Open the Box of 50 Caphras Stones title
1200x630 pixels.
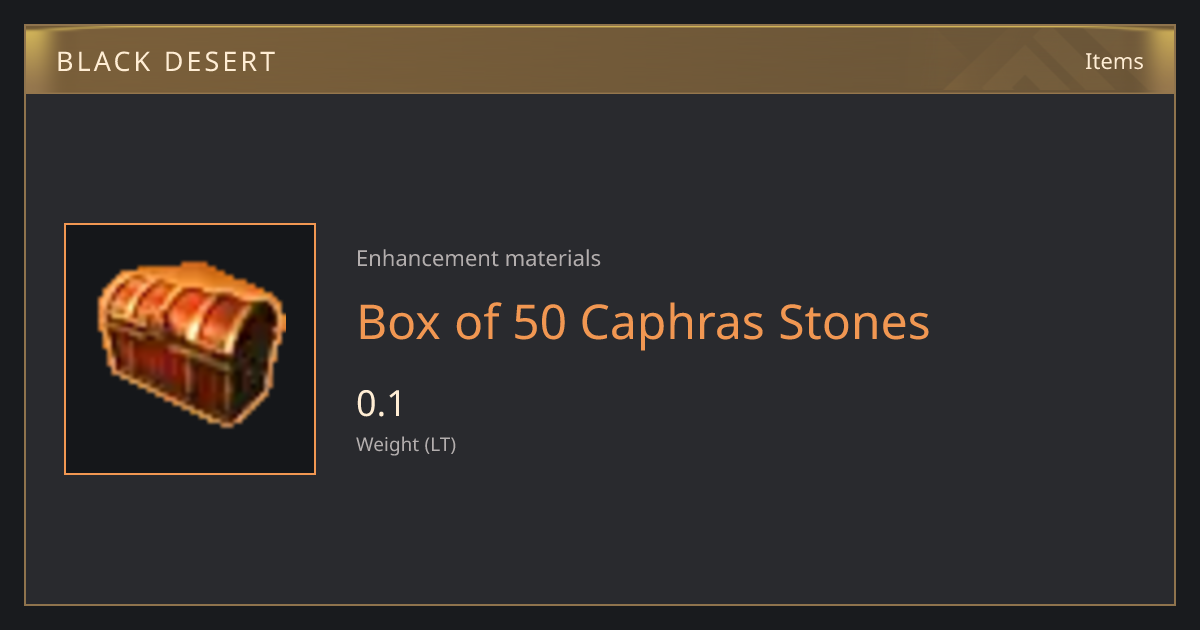pos(643,323)
